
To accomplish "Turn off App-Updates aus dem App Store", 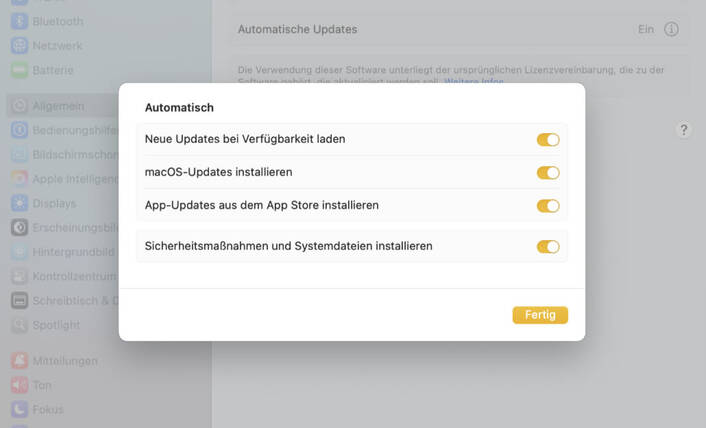I will click(548, 206).
